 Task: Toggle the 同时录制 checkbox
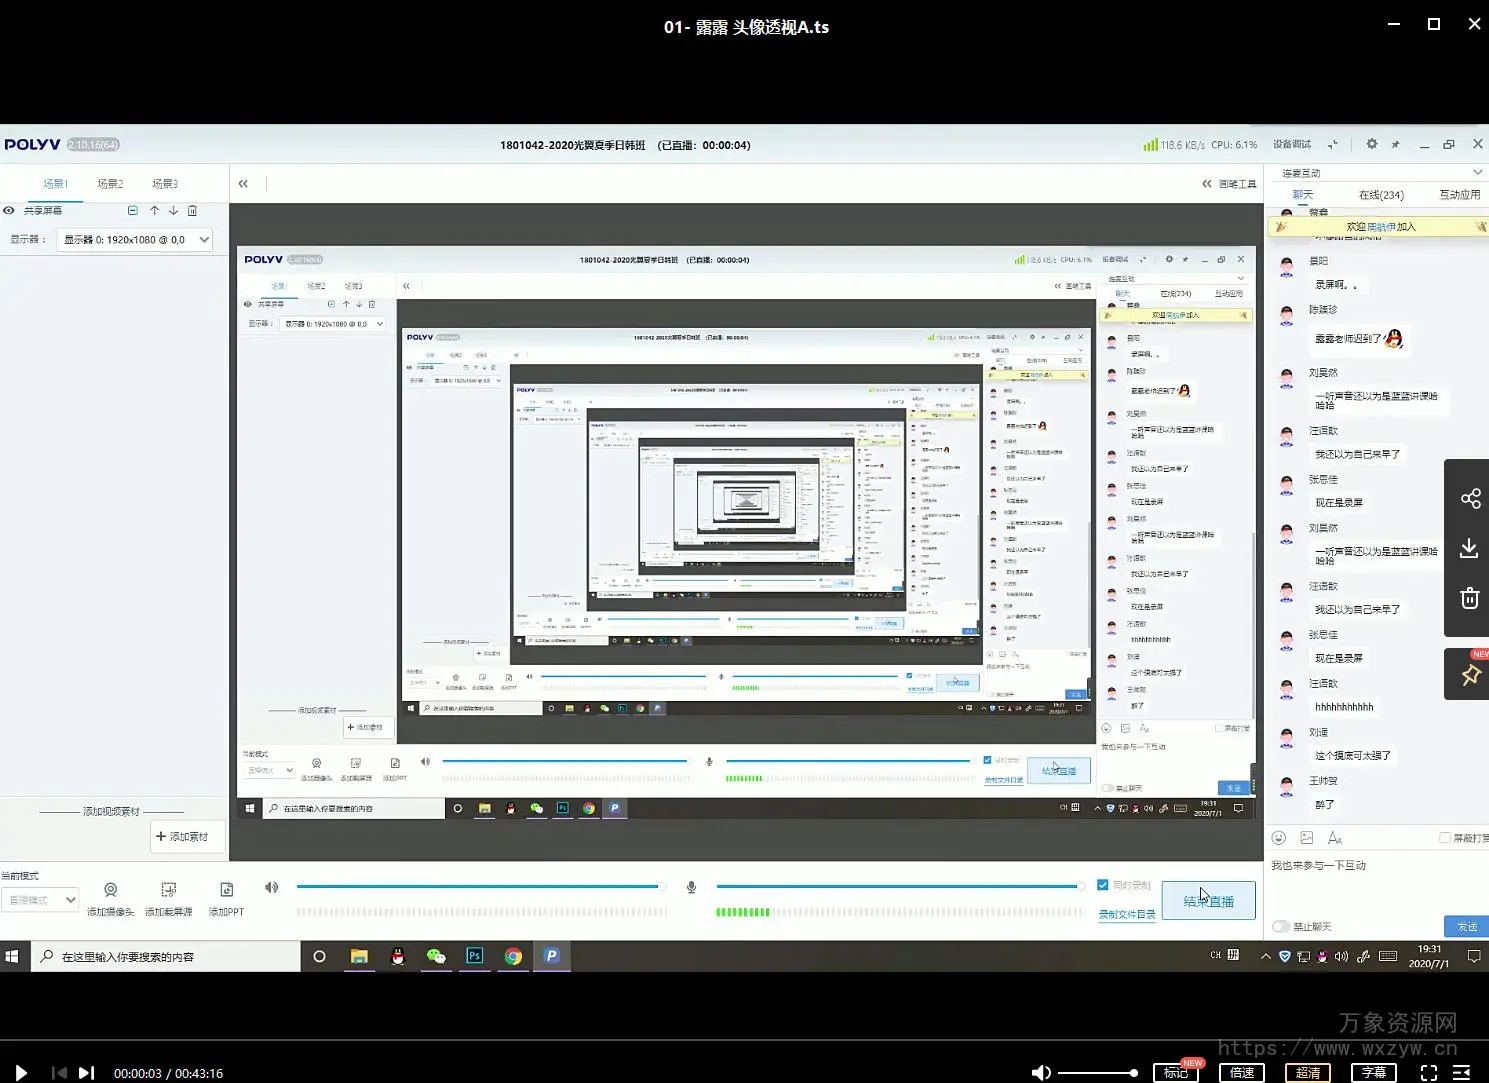[x=1103, y=885]
